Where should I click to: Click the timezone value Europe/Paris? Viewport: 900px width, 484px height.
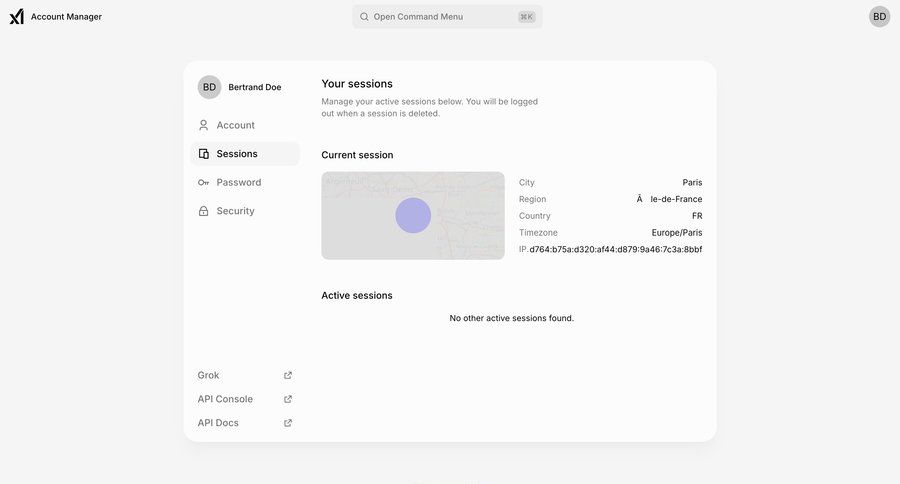(677, 233)
